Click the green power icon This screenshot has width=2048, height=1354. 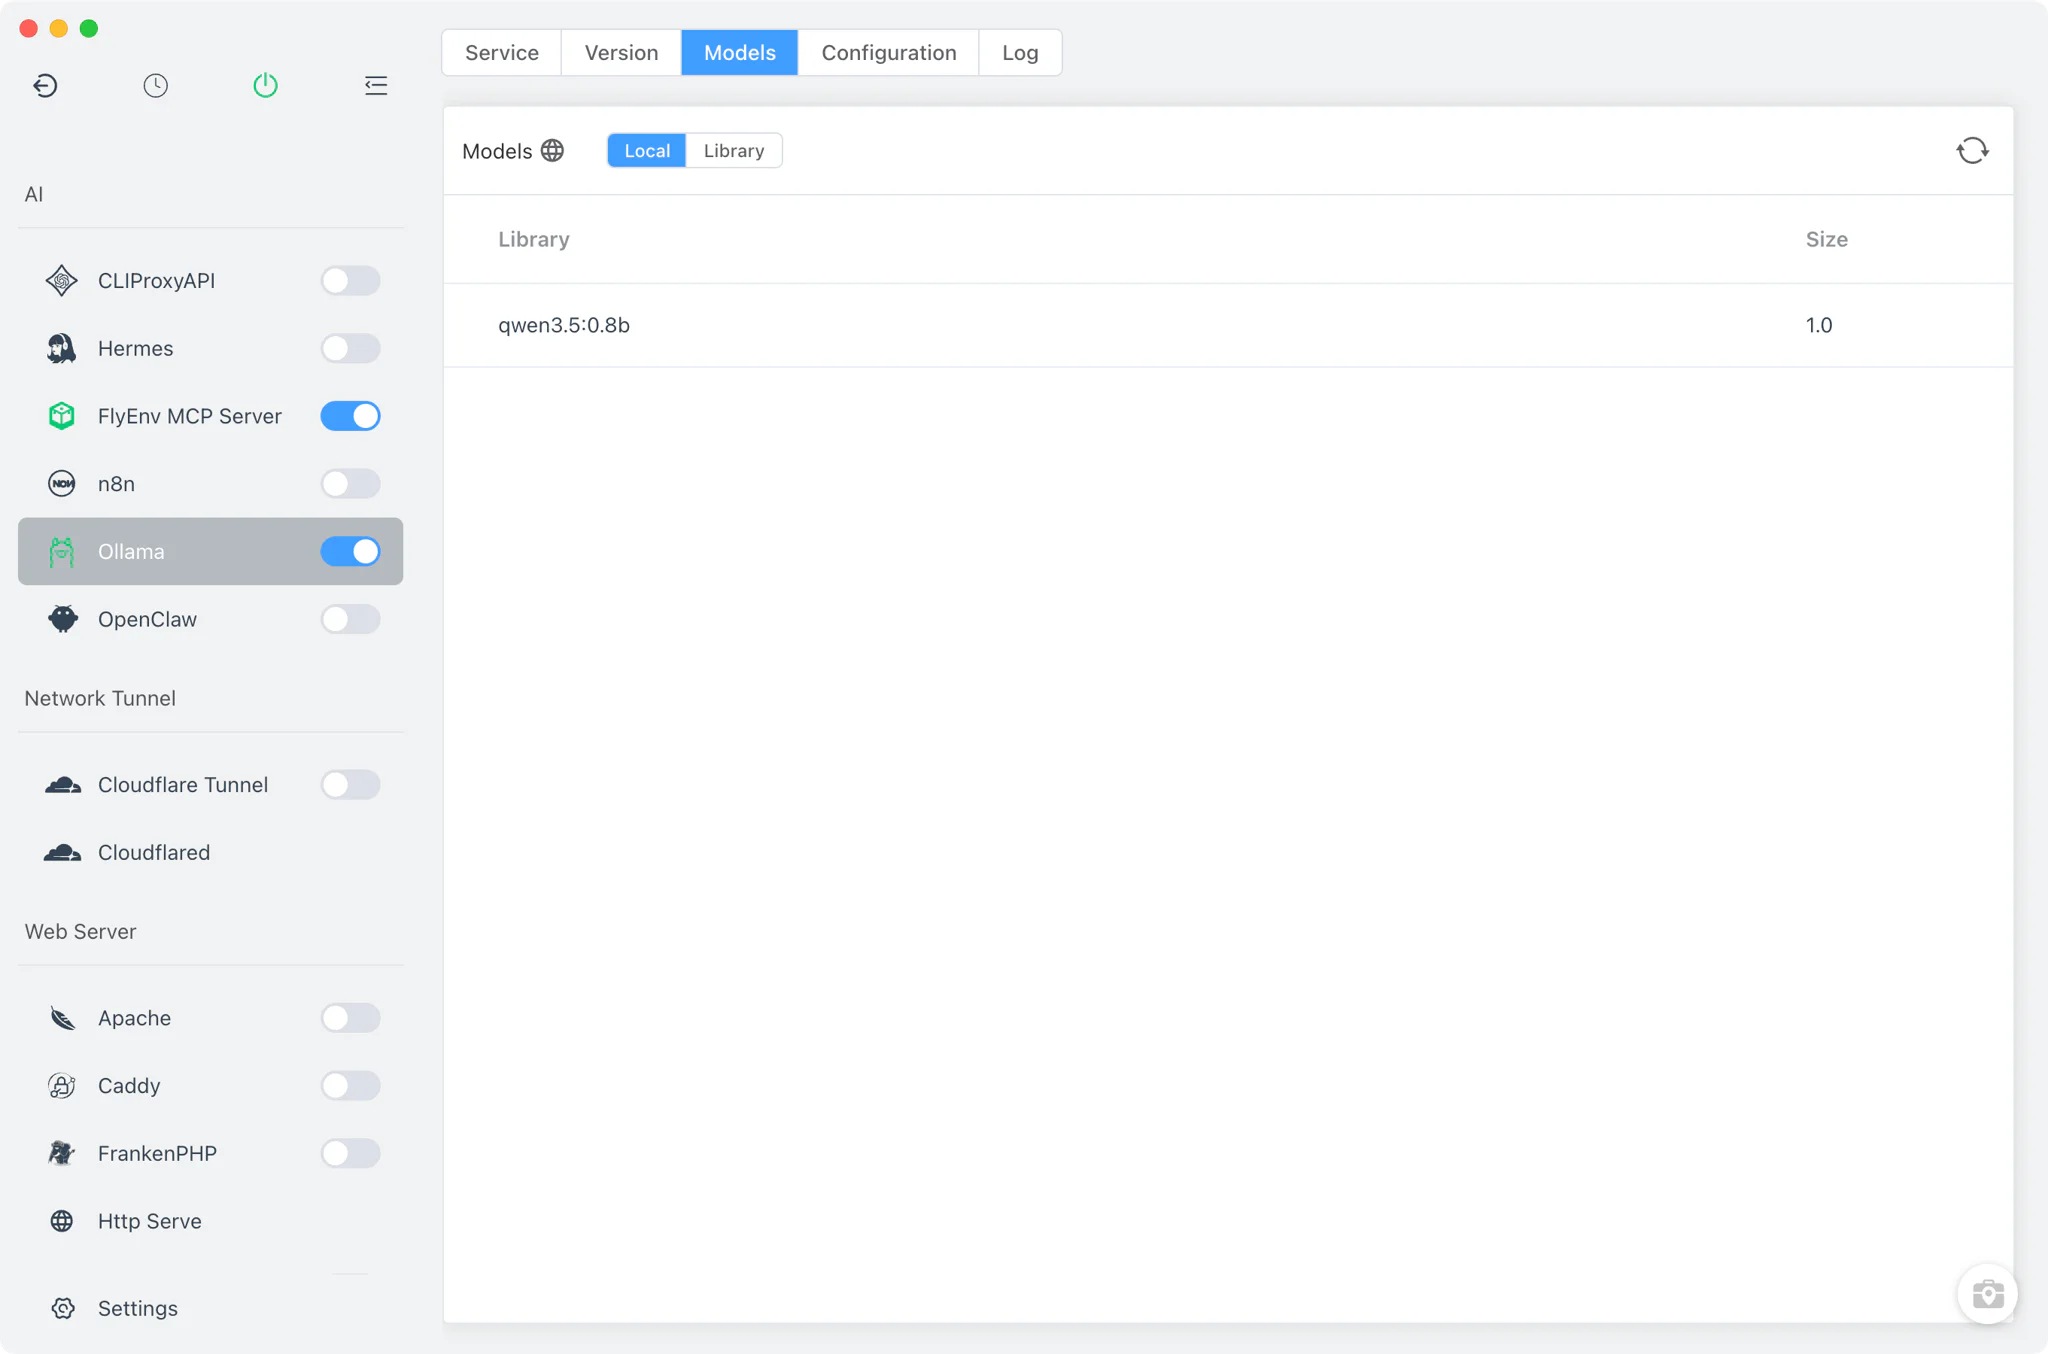pos(265,86)
